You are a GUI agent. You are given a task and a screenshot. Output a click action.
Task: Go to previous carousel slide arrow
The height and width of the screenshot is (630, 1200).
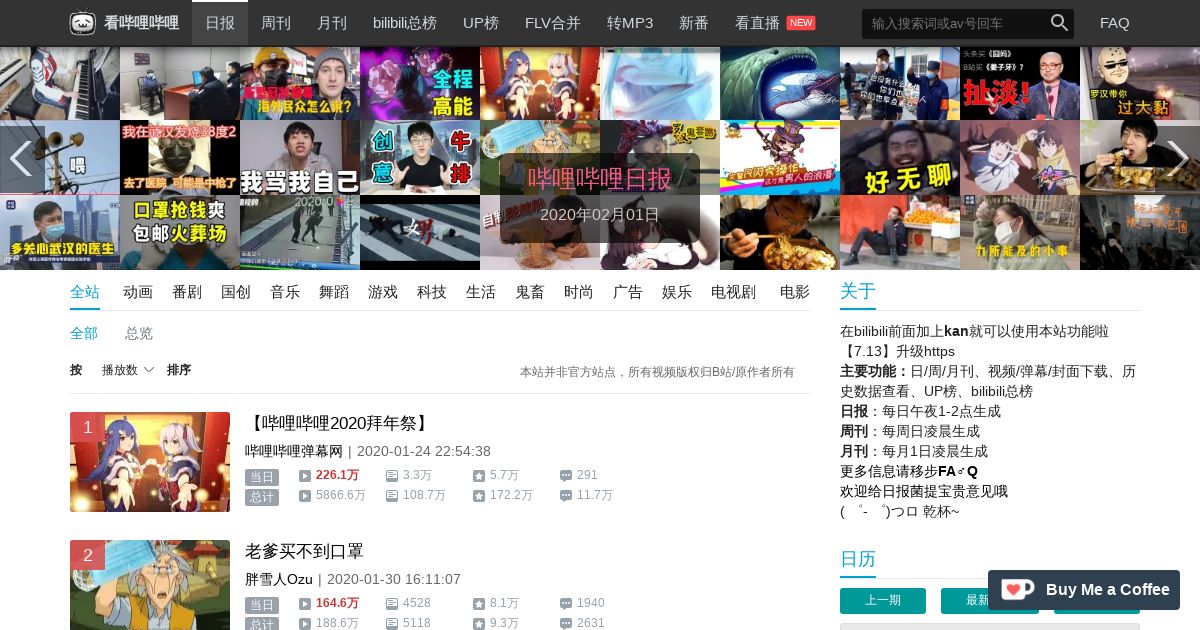tap(20, 158)
